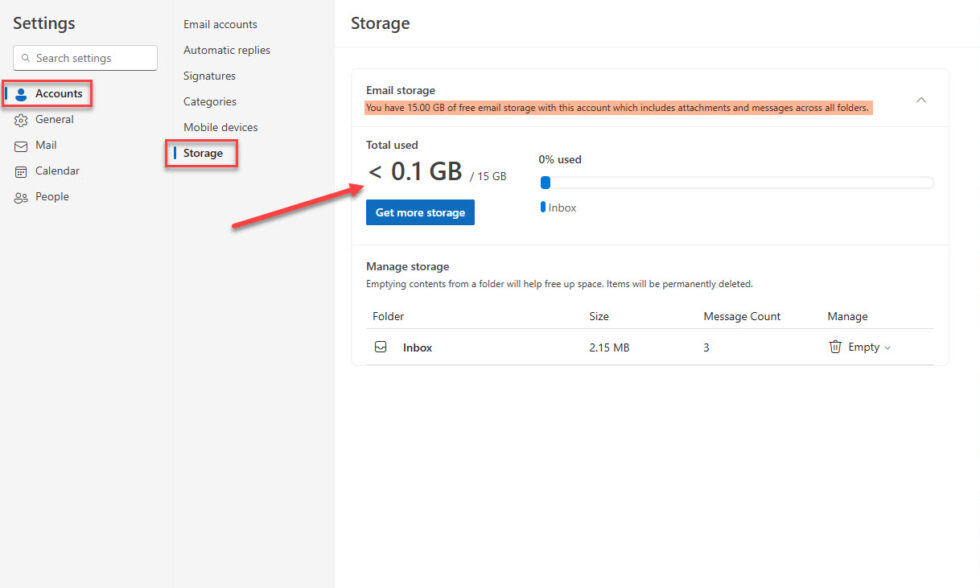Go to the Signatures settings page

(209, 75)
